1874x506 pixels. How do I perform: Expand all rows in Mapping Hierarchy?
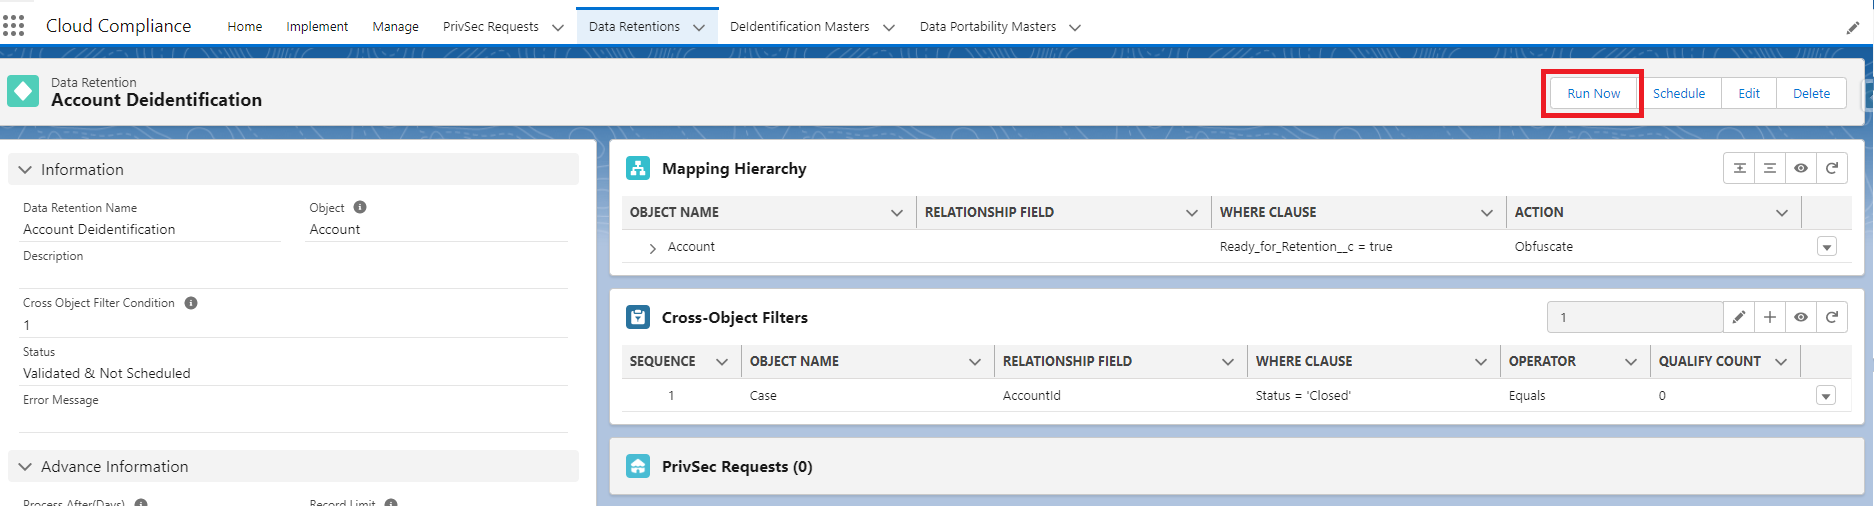(x=1739, y=168)
